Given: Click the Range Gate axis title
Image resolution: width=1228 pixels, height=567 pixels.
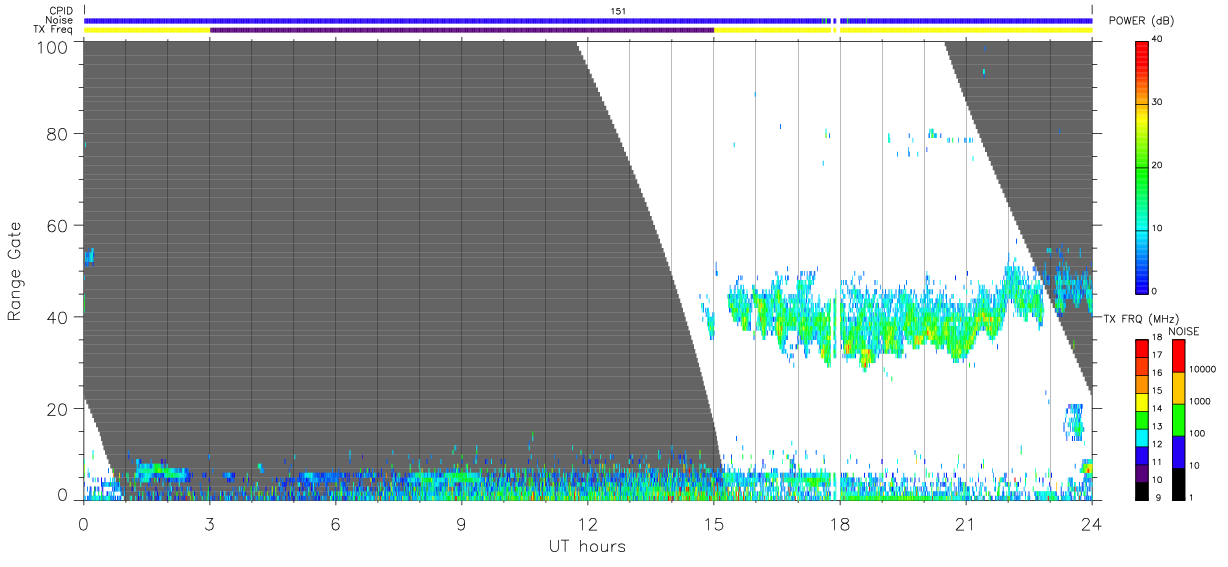Looking at the screenshot, I should 15,271.
